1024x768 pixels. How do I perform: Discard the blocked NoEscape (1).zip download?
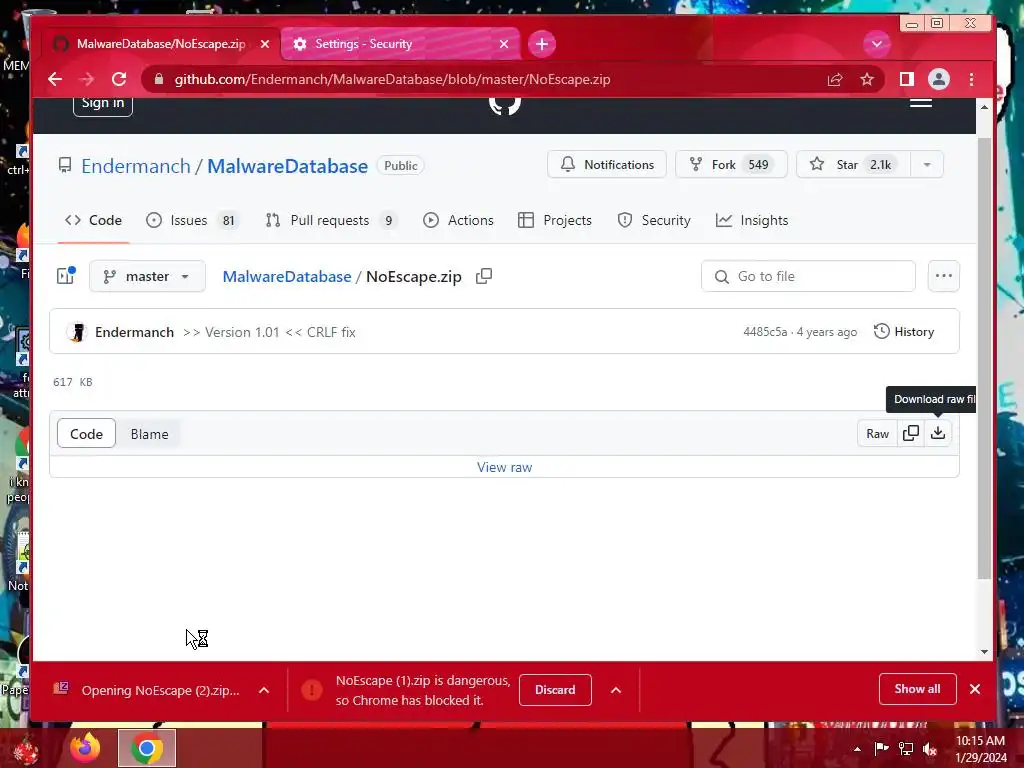555,690
